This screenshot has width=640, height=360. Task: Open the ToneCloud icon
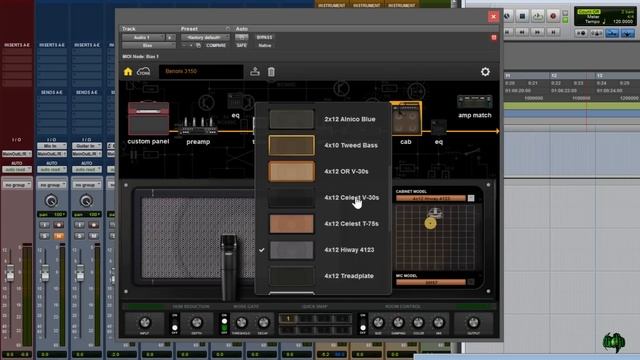click(x=143, y=72)
